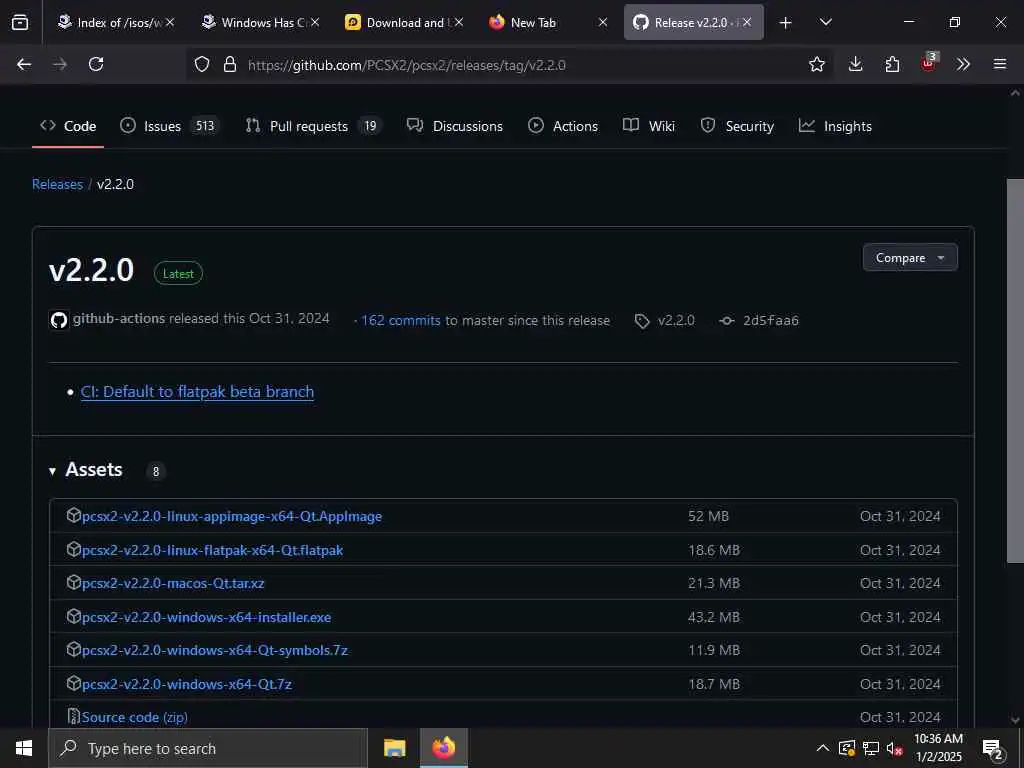Click the padlock site information icon
This screenshot has height=768, width=1024.
(x=229, y=64)
